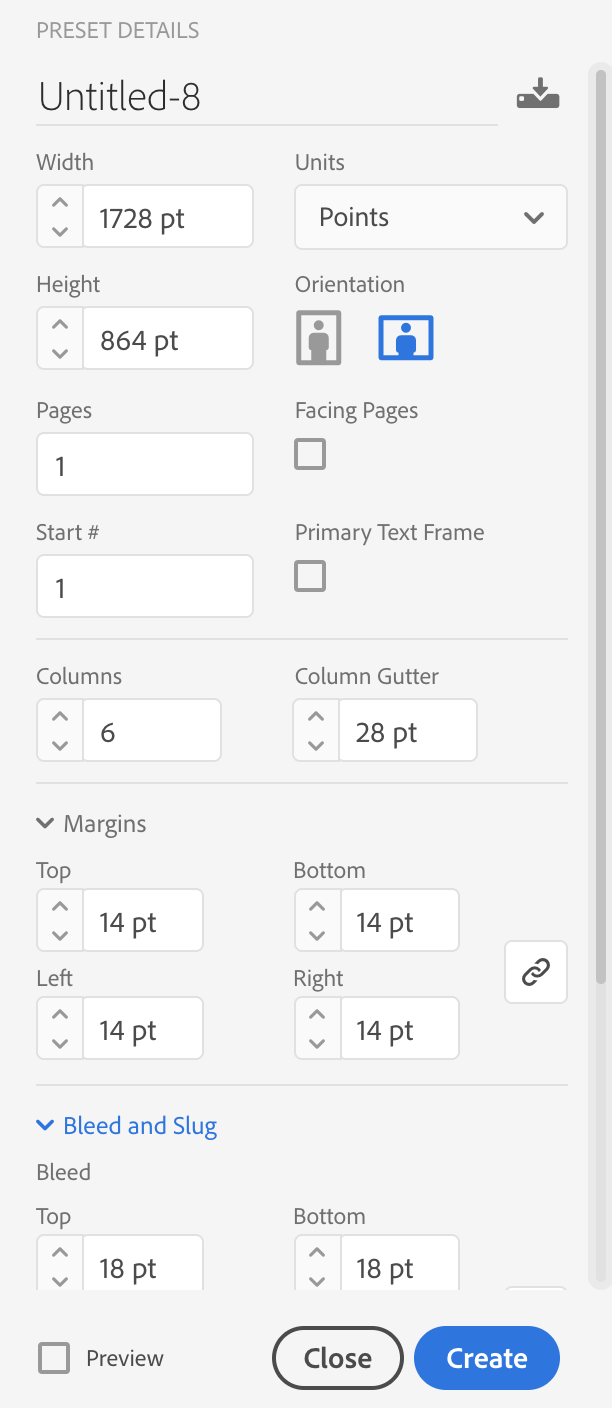Viewport: 612px width, 1408px height.
Task: Click the Close button
Action: tap(338, 1358)
